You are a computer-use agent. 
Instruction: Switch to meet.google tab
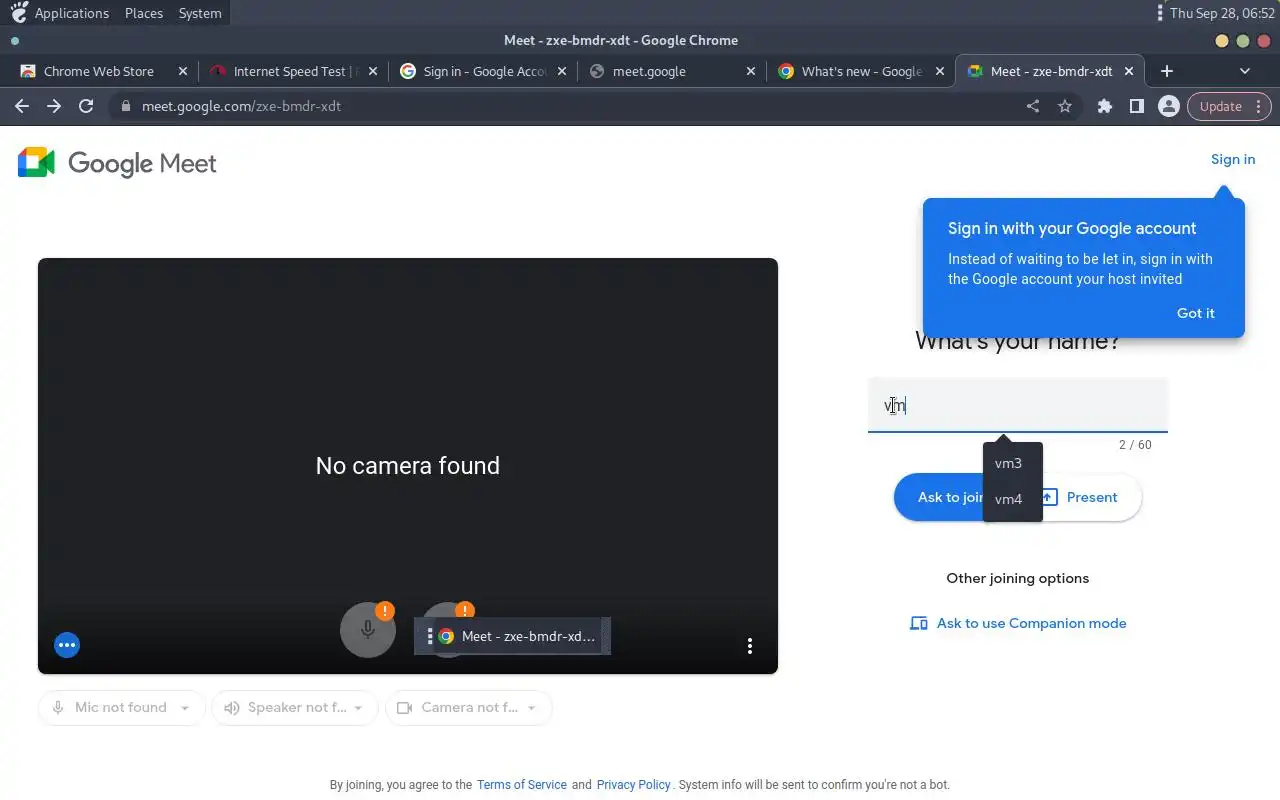coord(670,71)
